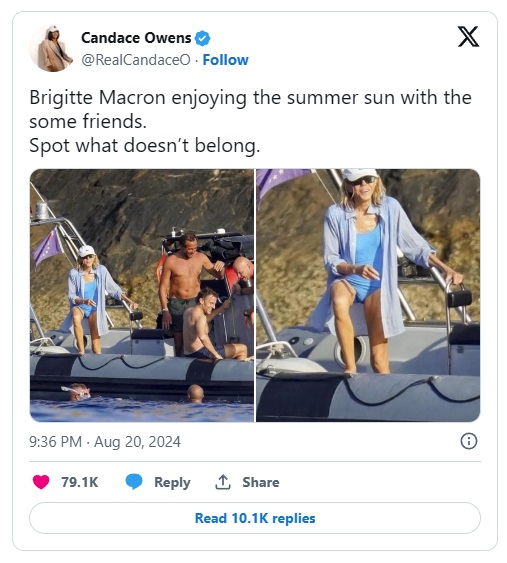Click the blue verified badge
507x563 pixels.
[x=203, y=38]
